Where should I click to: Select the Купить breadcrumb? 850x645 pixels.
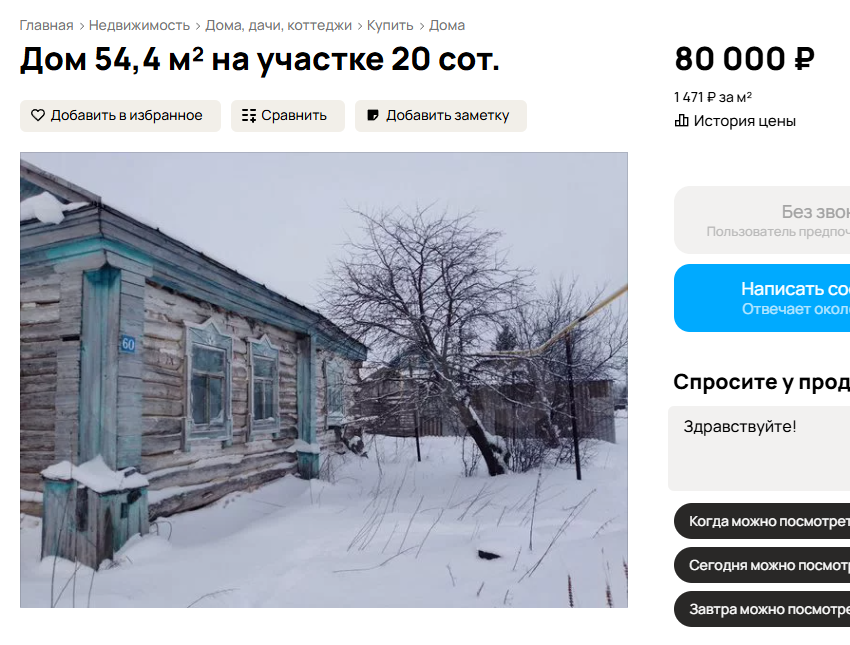click(390, 25)
